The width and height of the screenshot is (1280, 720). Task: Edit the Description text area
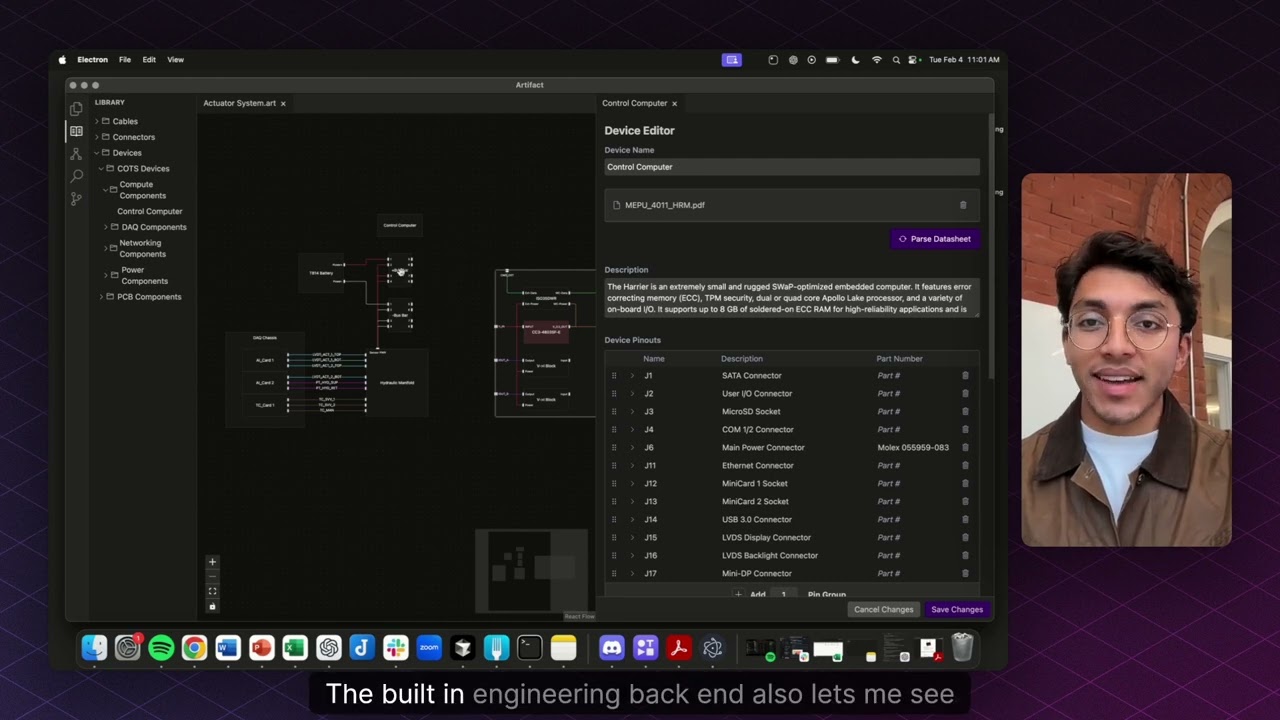pyautogui.click(x=792, y=298)
